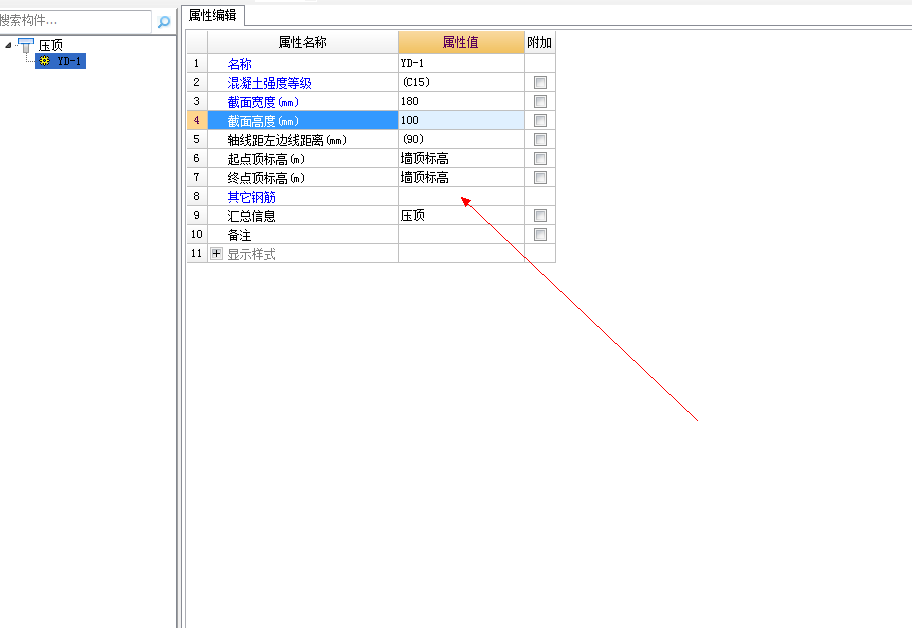The width and height of the screenshot is (912, 628).
Task: Click the 属性名称 column header
Action: pos(303,42)
